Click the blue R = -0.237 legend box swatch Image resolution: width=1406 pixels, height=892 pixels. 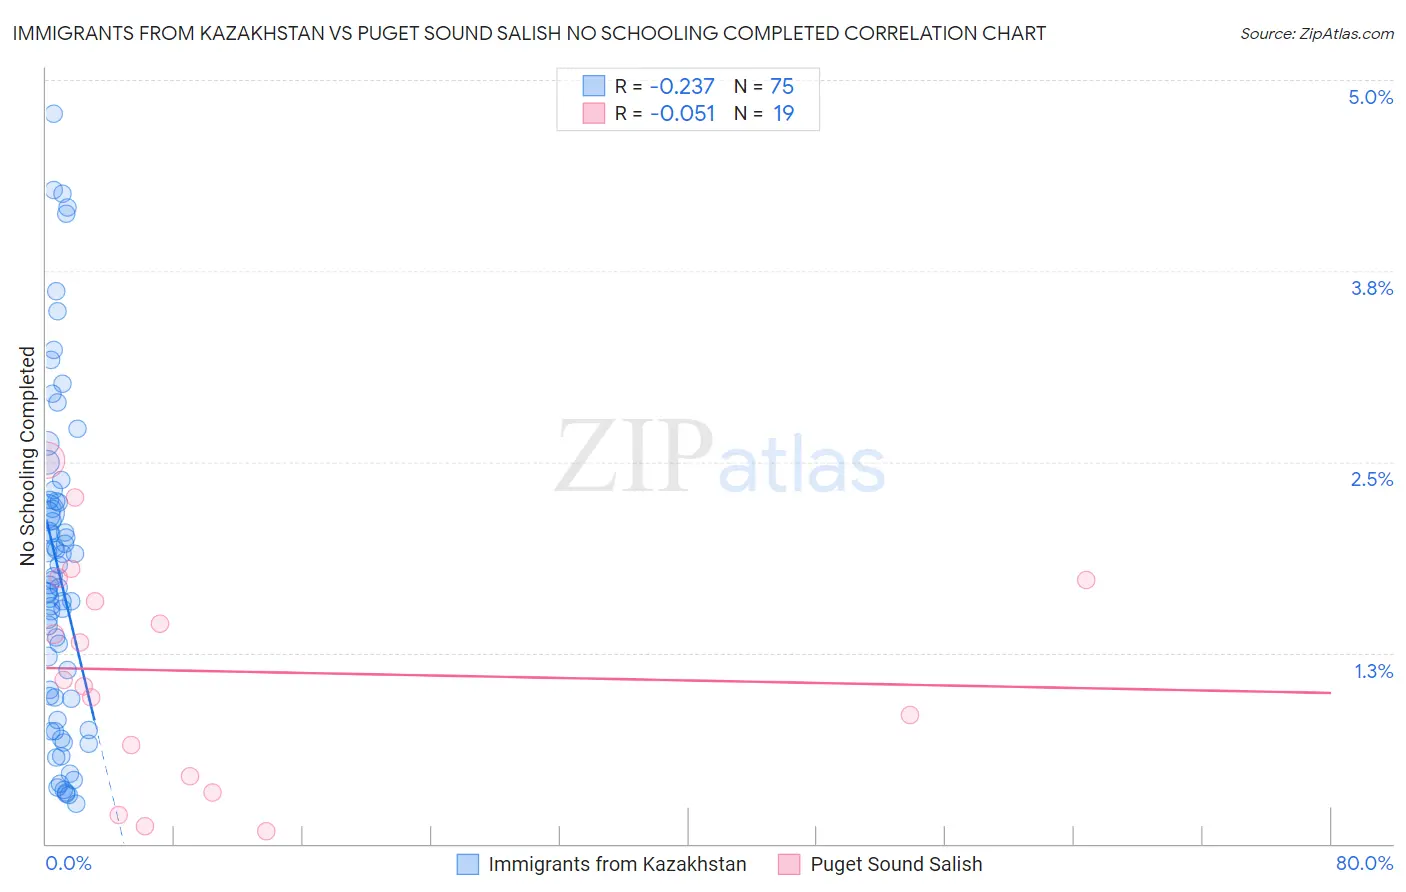(x=594, y=86)
